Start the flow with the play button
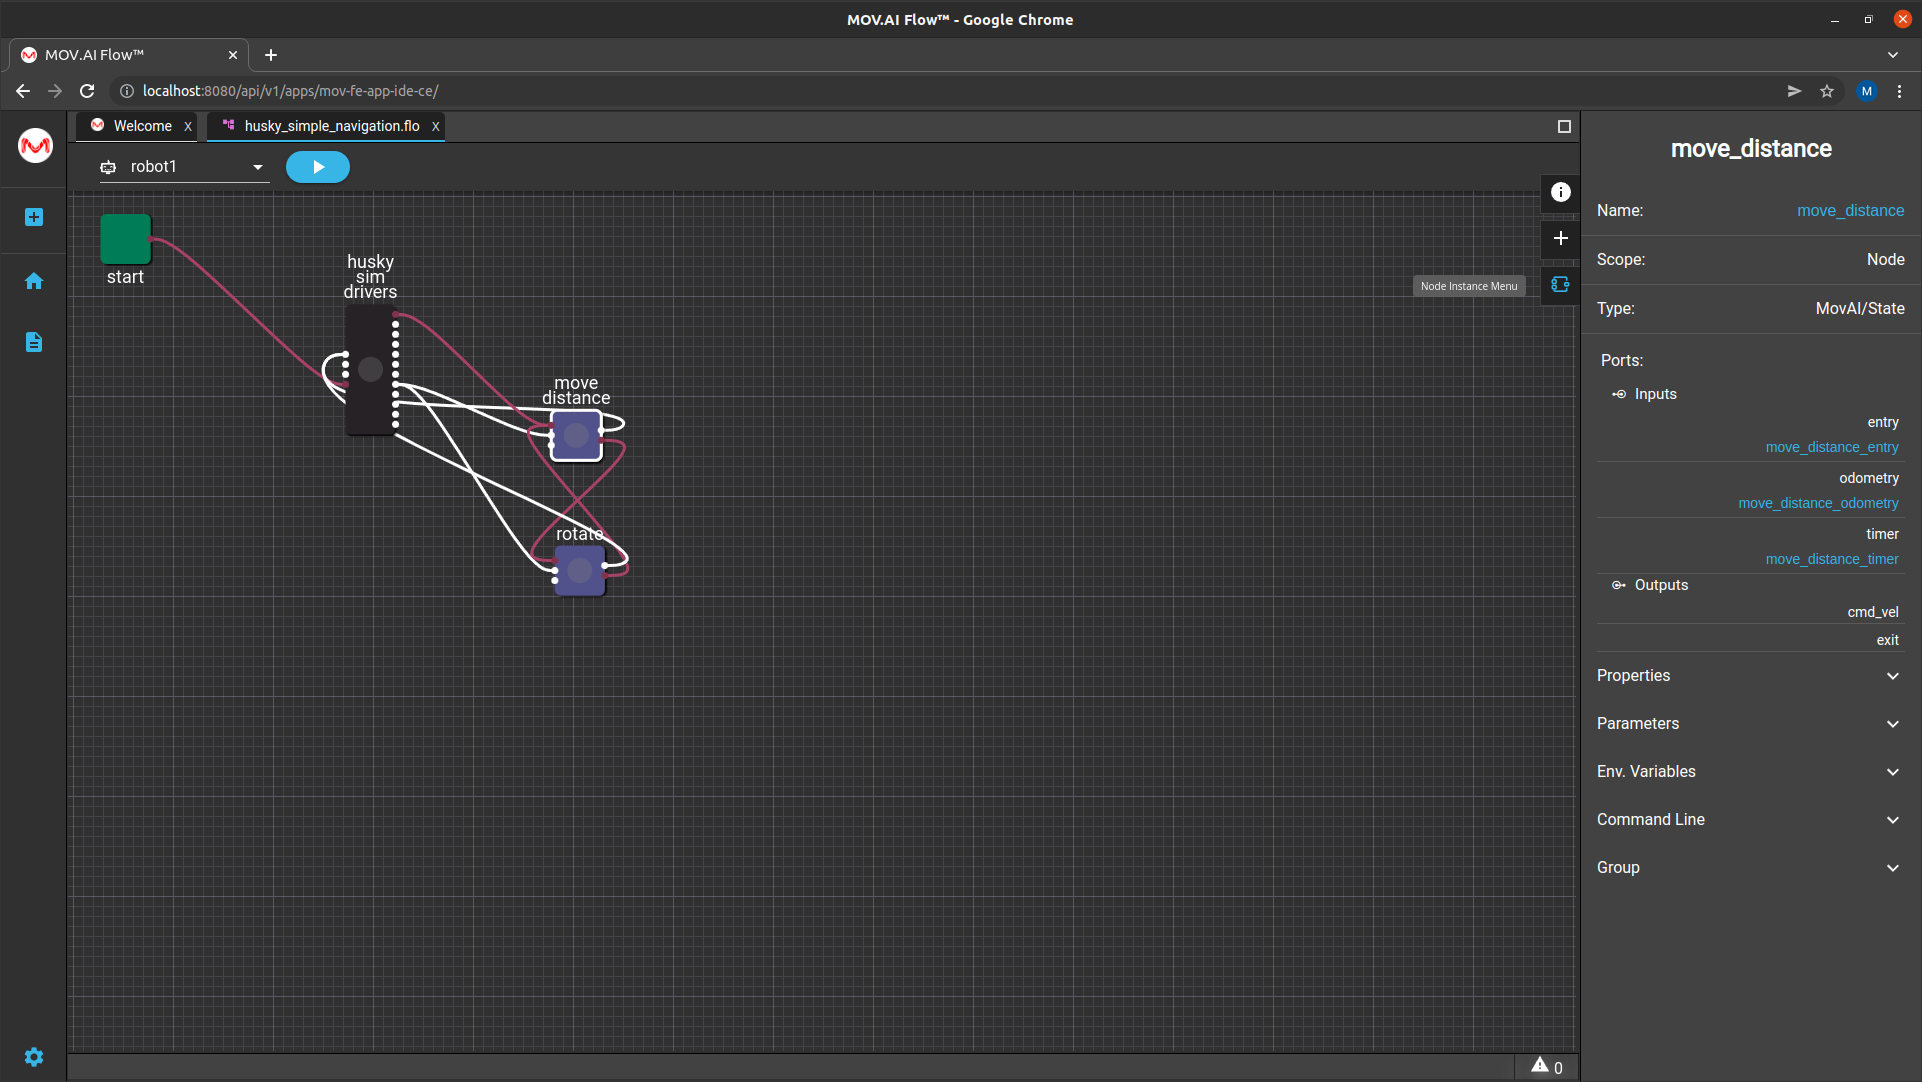 click(x=318, y=167)
